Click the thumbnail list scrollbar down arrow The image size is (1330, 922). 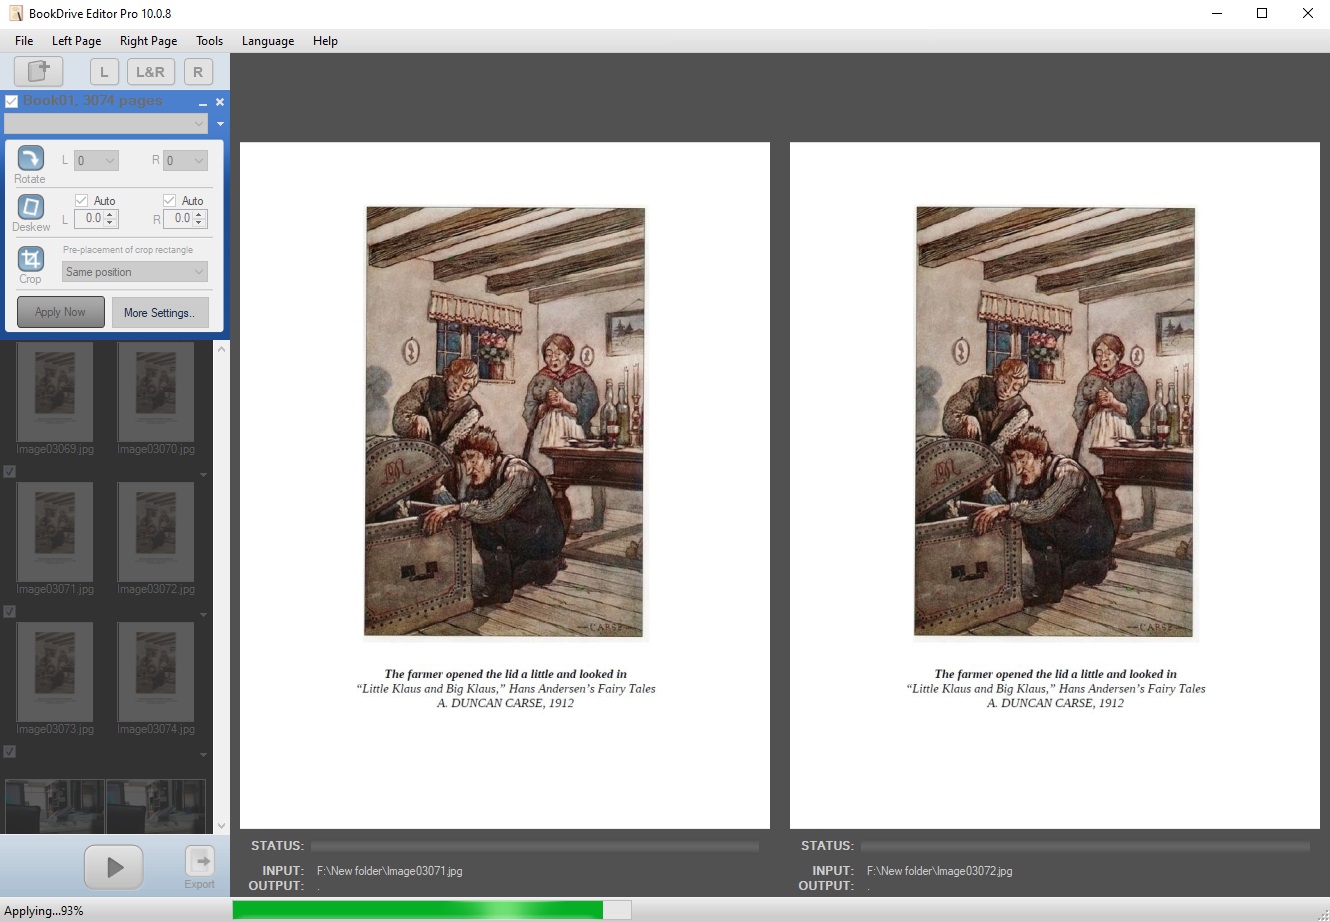point(222,826)
